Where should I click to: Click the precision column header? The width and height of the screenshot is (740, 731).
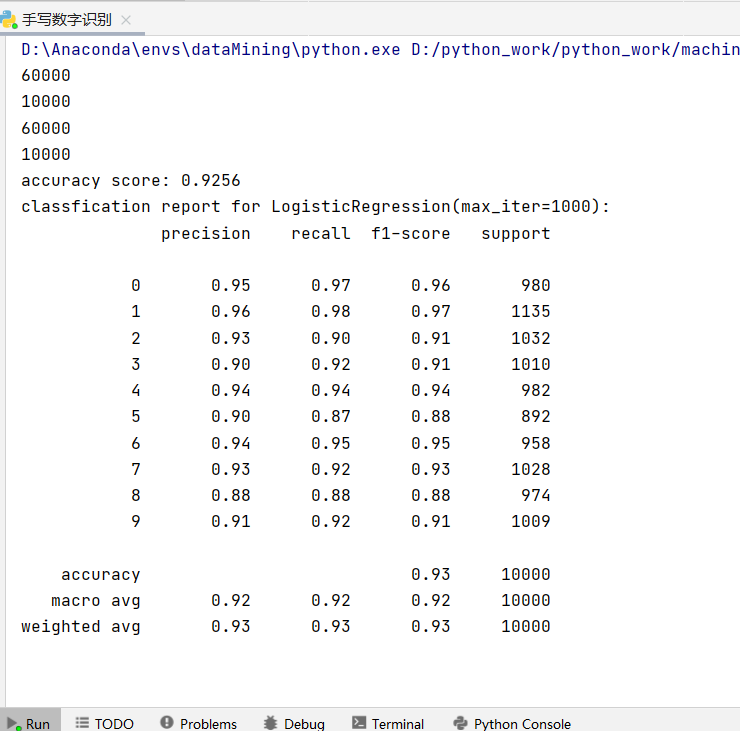coord(205,234)
